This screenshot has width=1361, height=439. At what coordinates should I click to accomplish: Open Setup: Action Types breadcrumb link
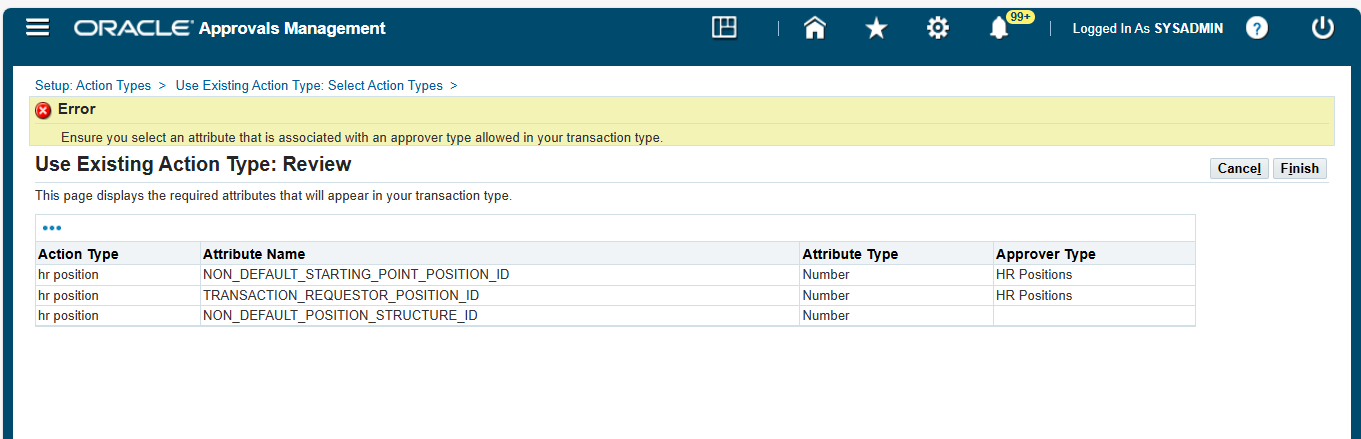pyautogui.click(x=93, y=86)
